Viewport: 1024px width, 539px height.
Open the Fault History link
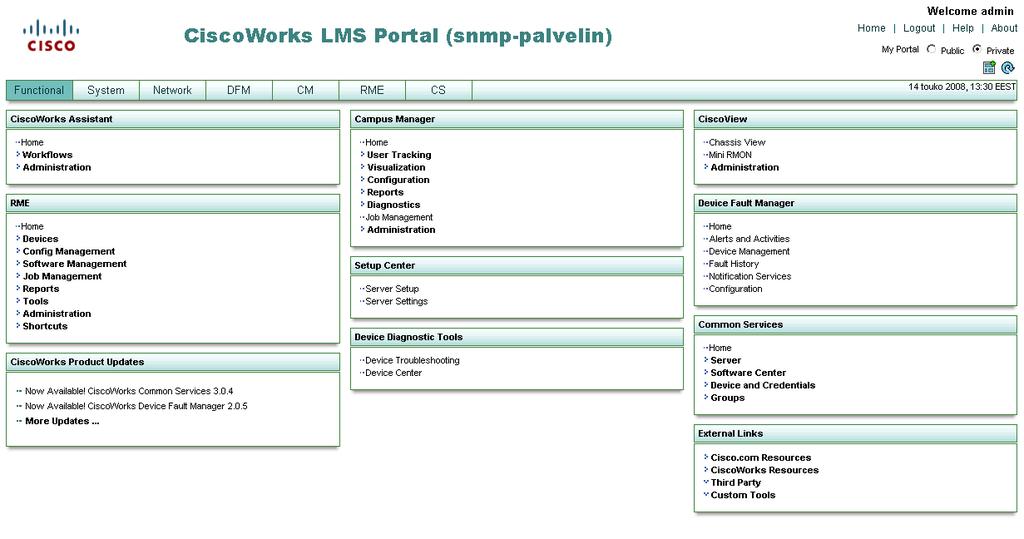pyautogui.click(x=733, y=264)
